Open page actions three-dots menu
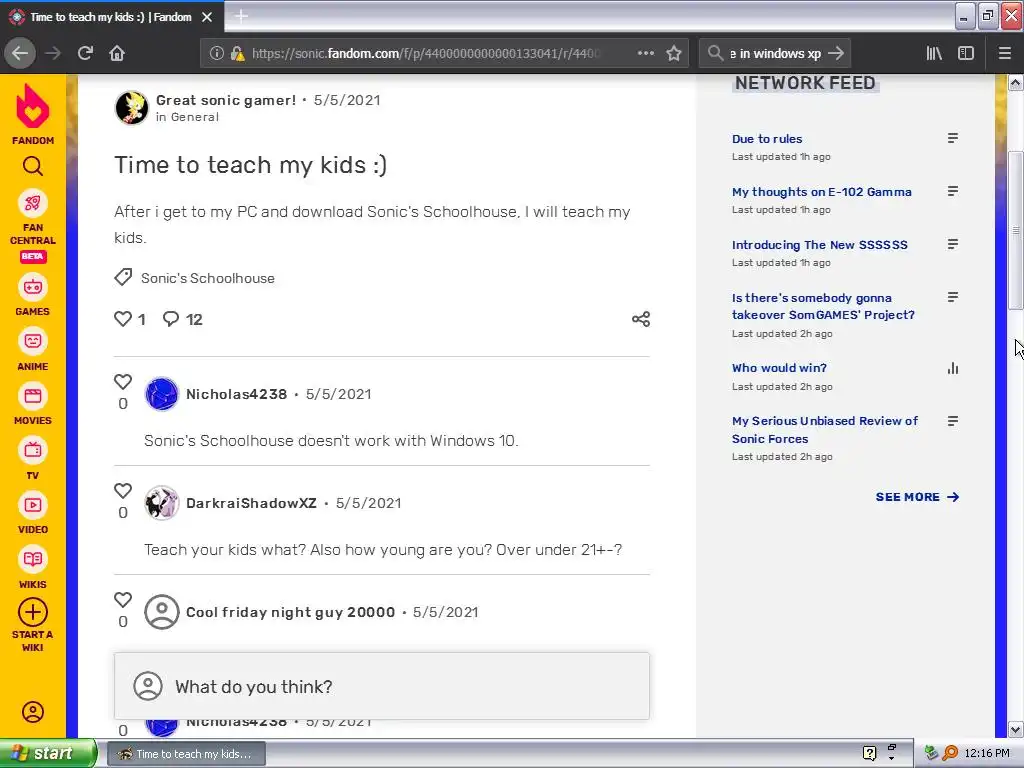Image resolution: width=1024 pixels, height=768 pixels. click(645, 53)
